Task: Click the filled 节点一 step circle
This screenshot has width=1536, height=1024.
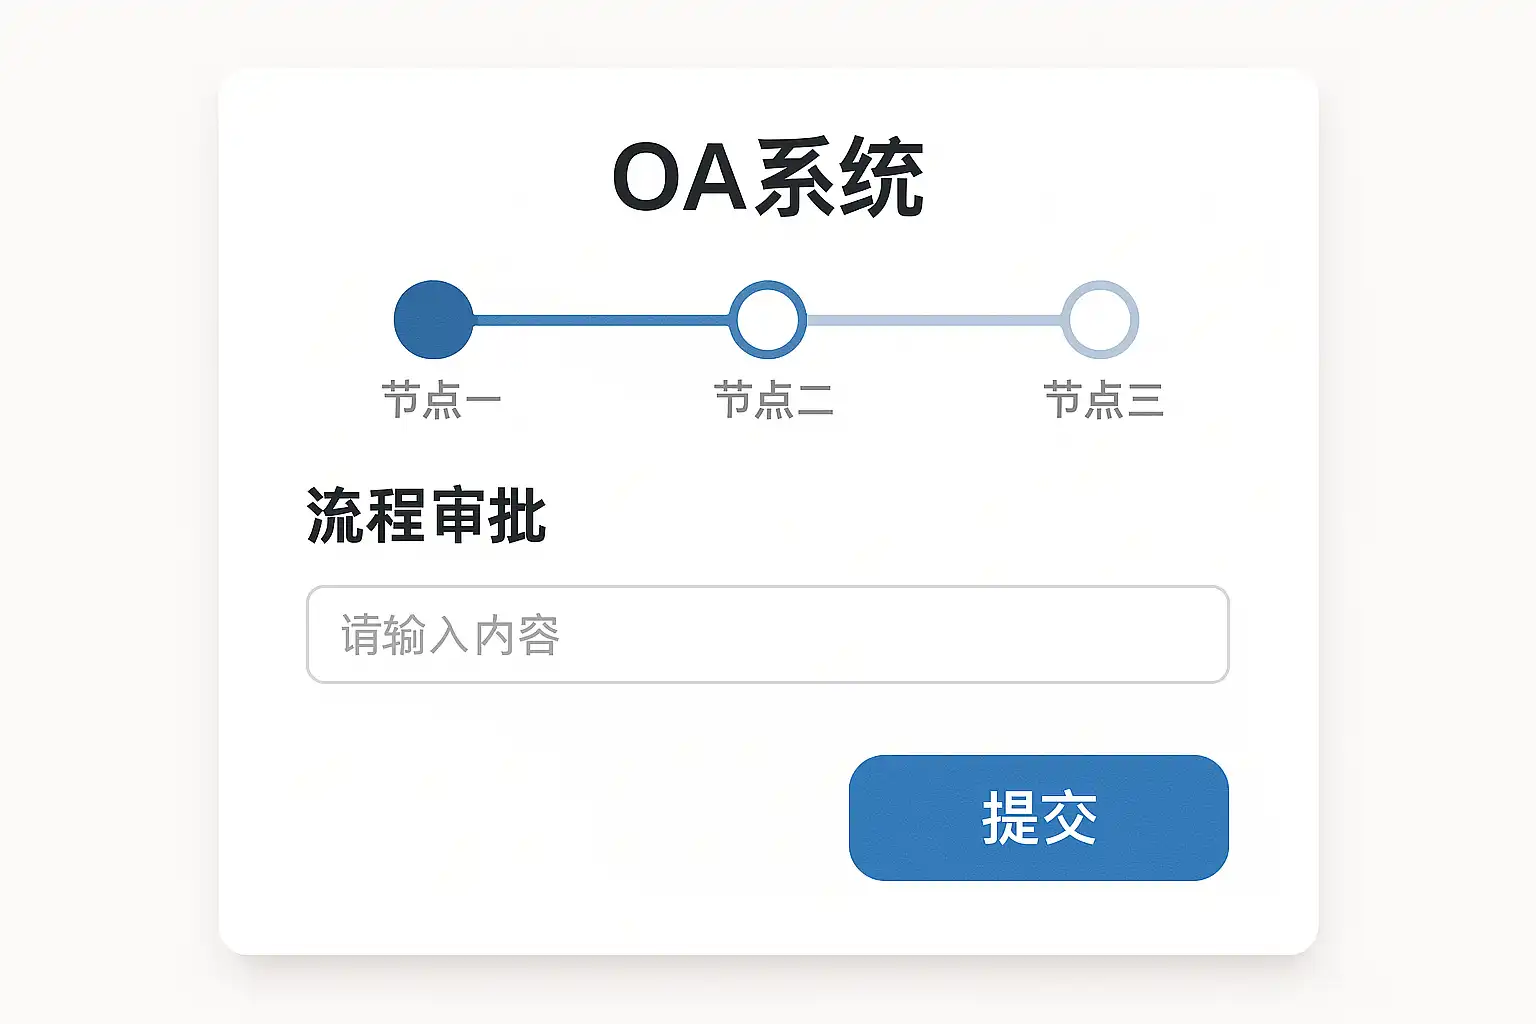Action: click(433, 320)
